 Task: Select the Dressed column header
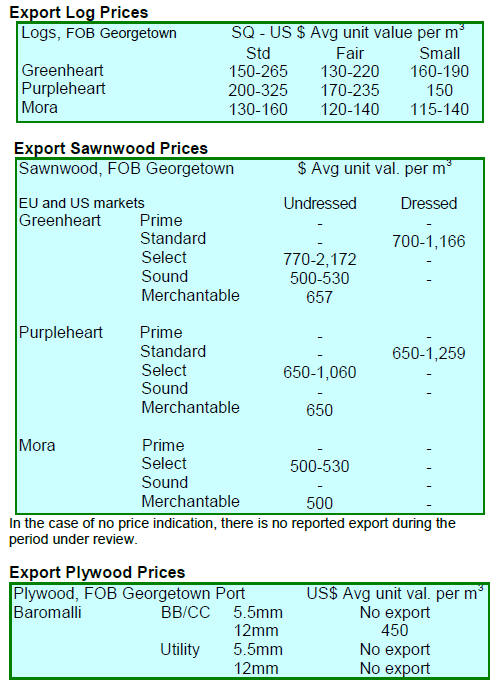pos(429,204)
